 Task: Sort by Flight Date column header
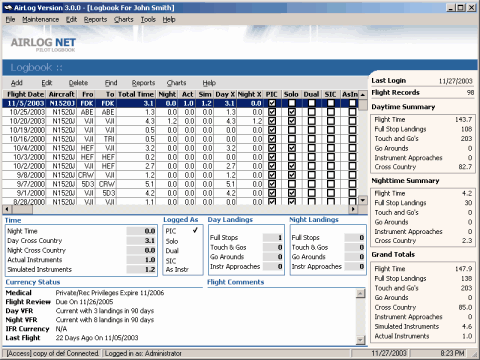tap(25, 94)
